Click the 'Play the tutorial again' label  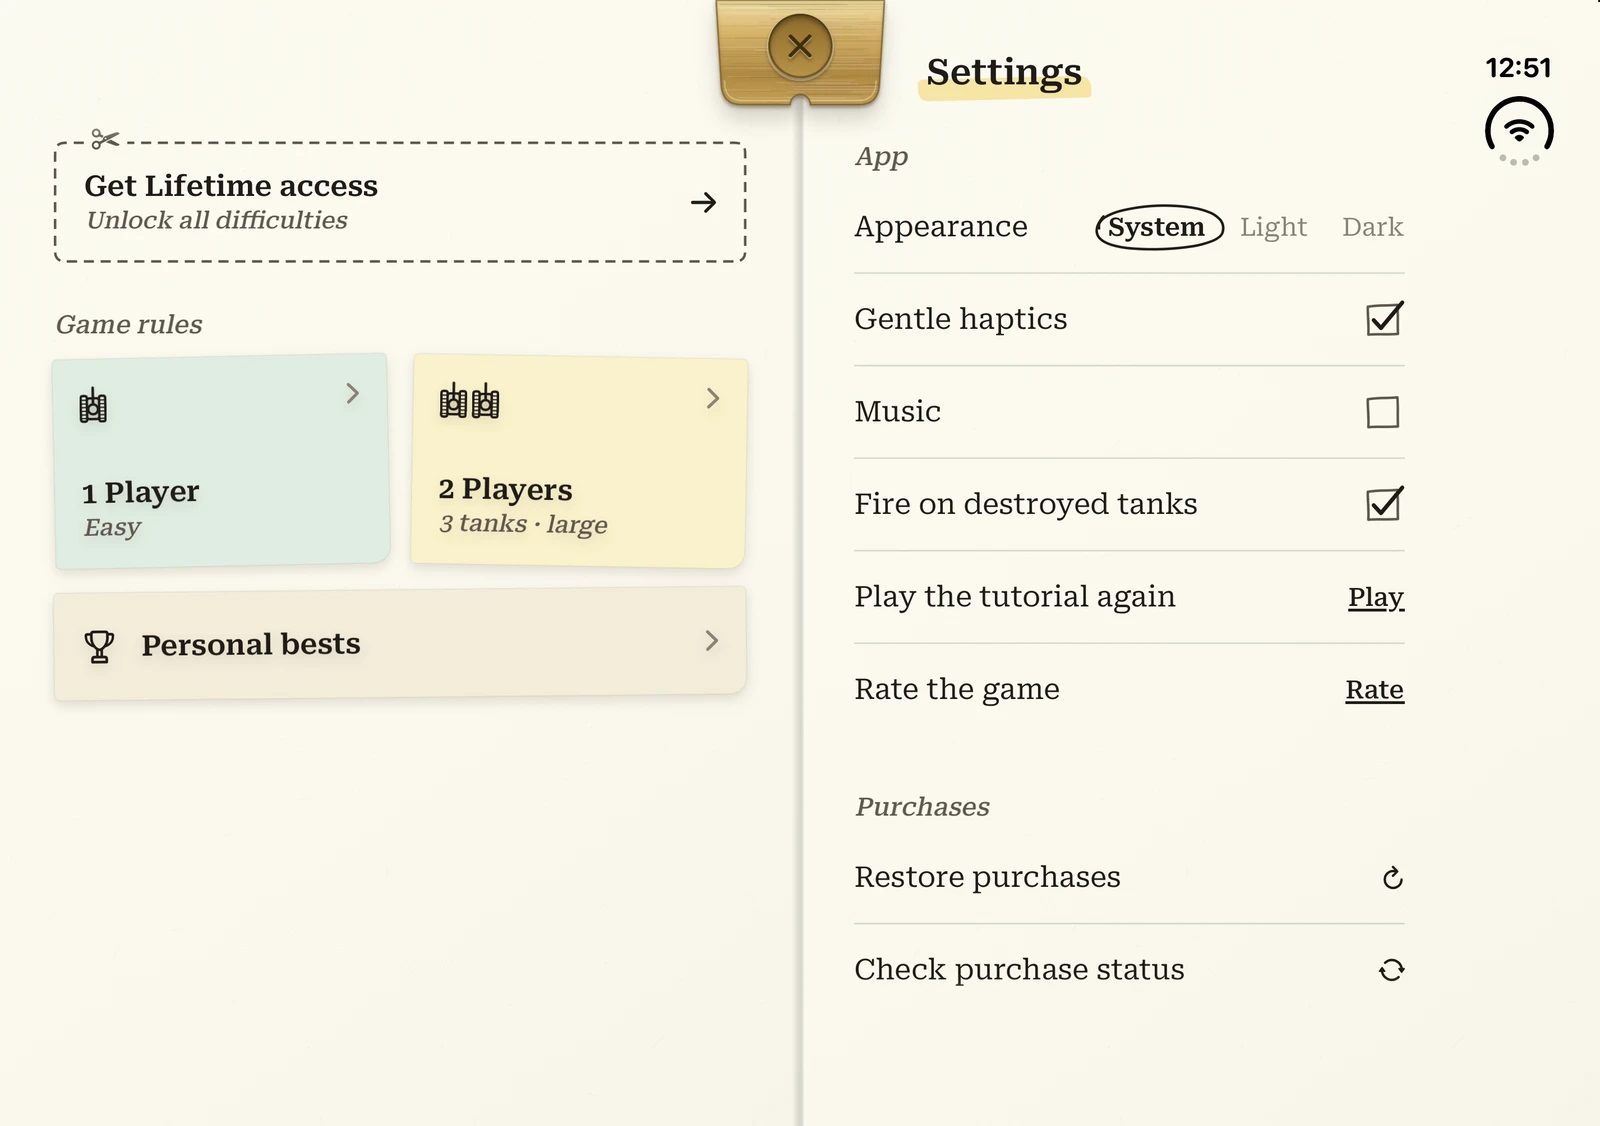pos(1015,597)
